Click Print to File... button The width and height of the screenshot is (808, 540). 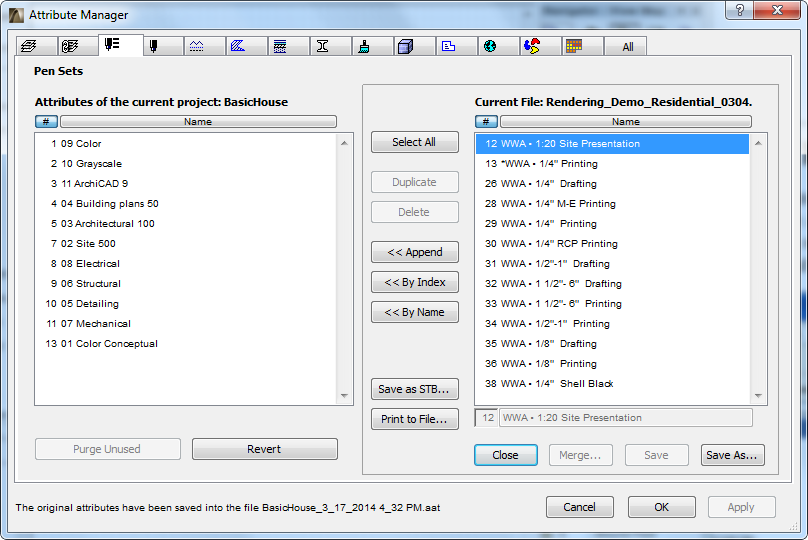point(414,419)
